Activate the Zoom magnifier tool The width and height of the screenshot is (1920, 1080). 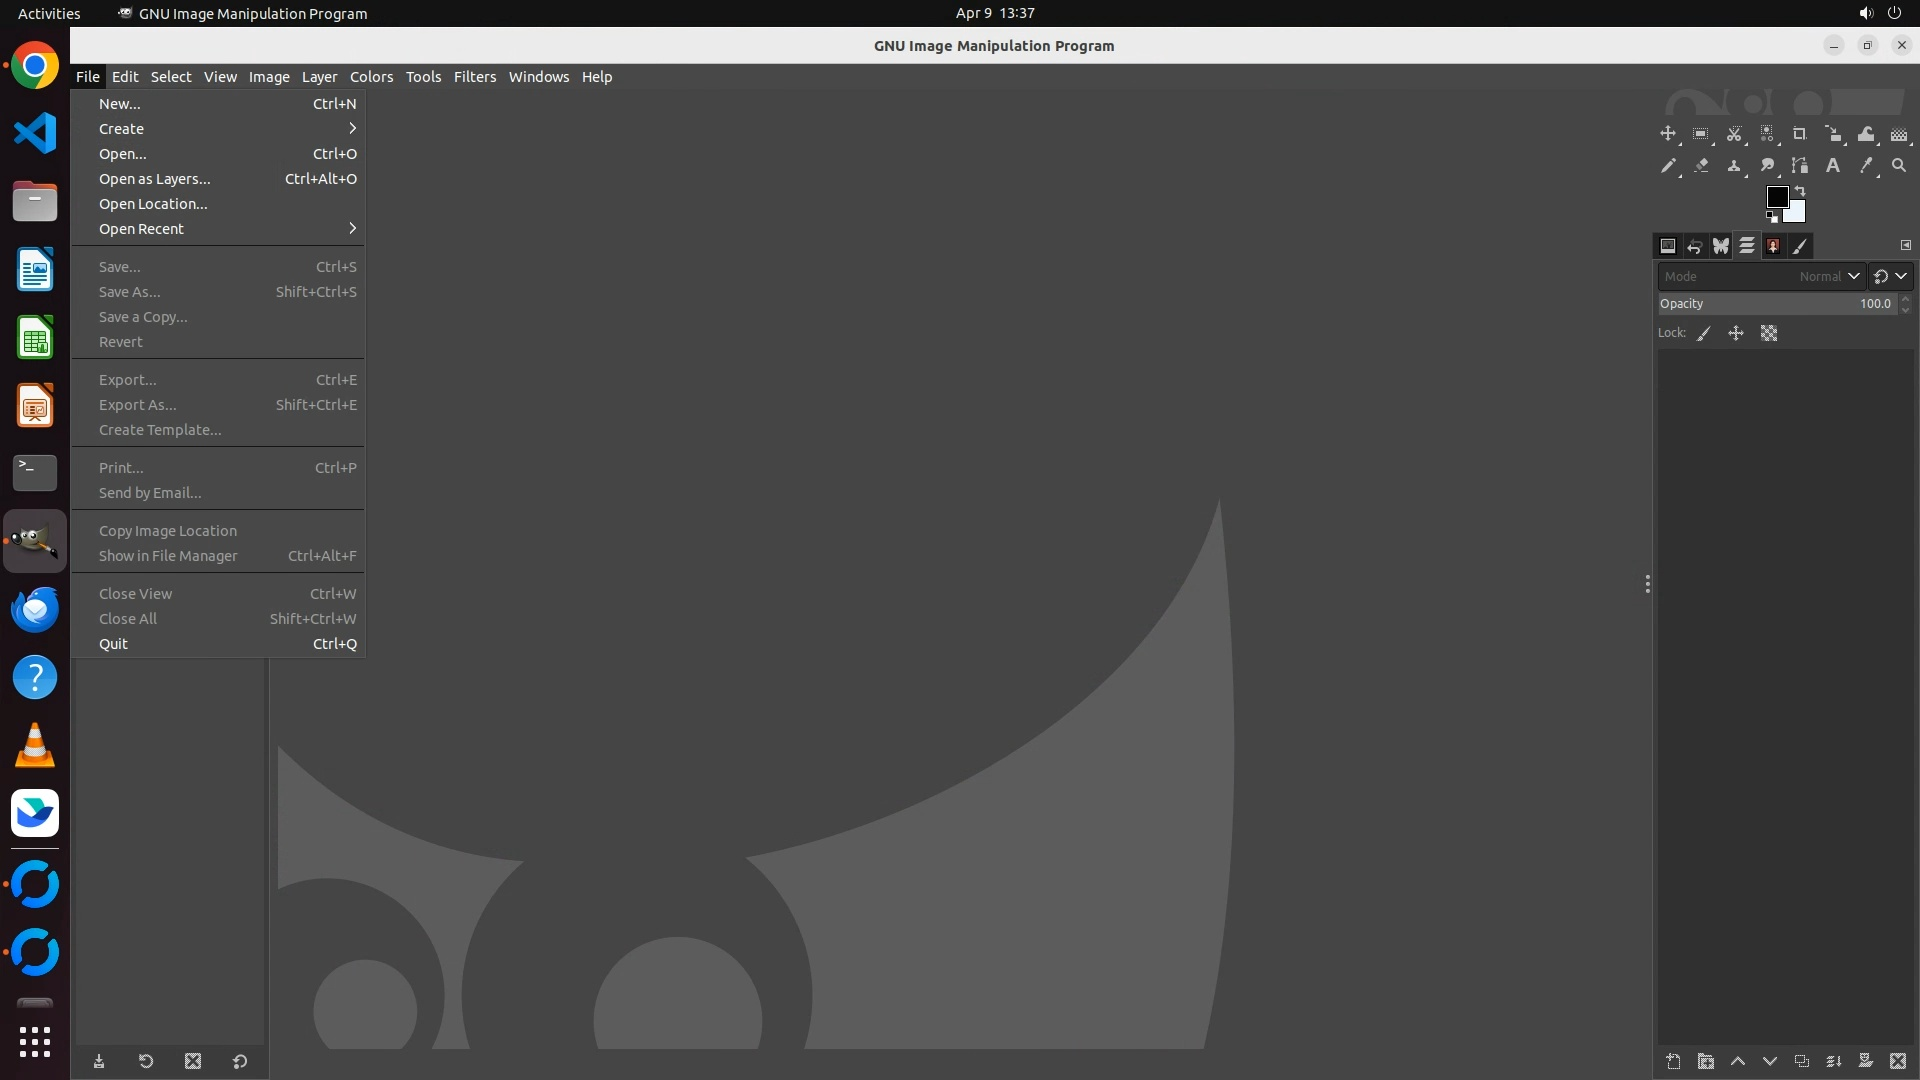tap(1899, 166)
